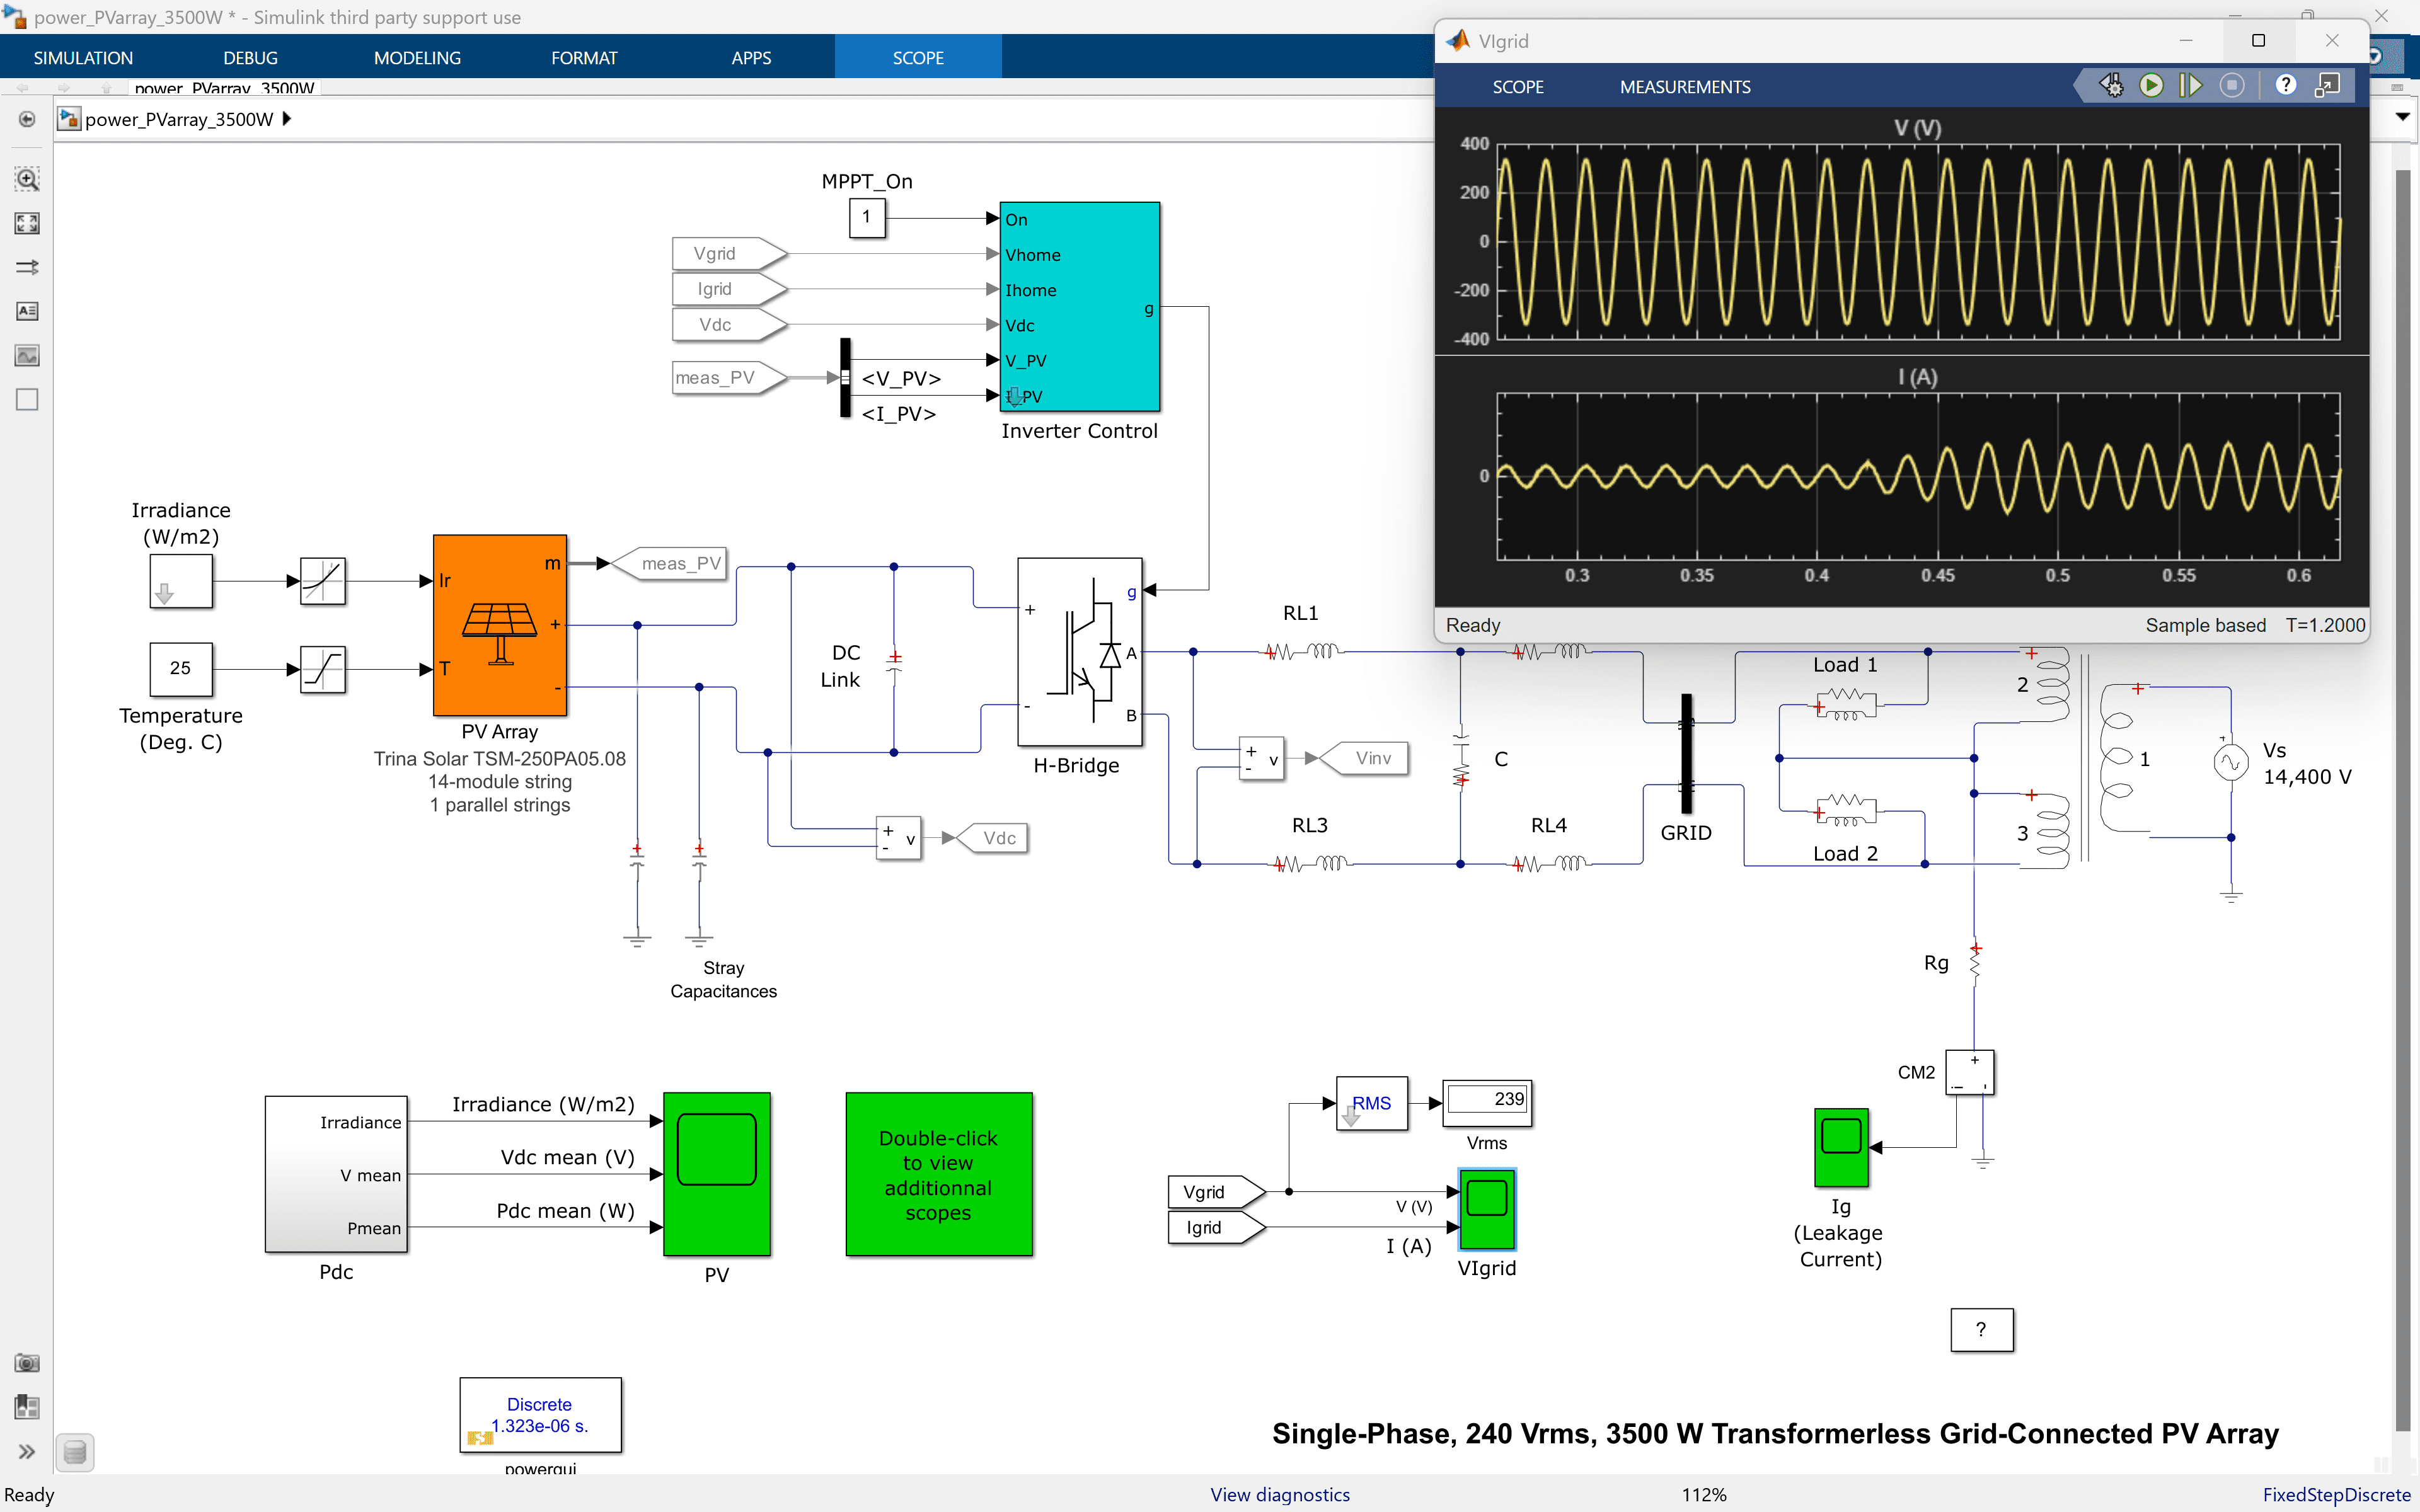Click the scope Run play button
This screenshot has width=2420, height=1512.
2151,86
